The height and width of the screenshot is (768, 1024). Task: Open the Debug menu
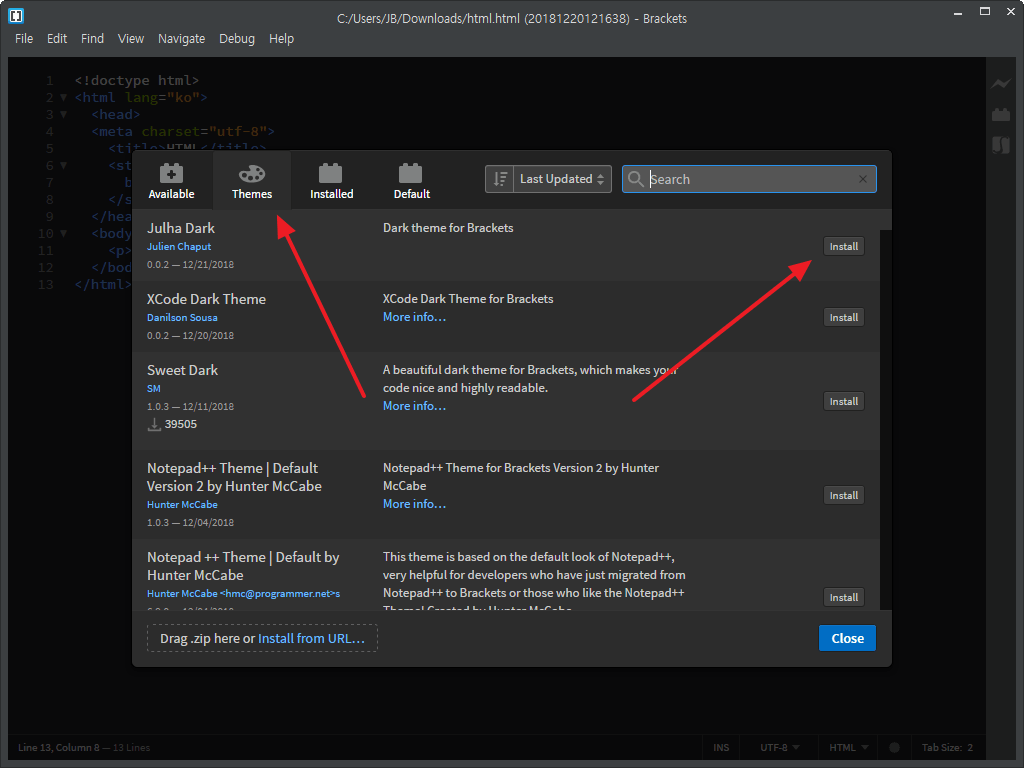[237, 39]
